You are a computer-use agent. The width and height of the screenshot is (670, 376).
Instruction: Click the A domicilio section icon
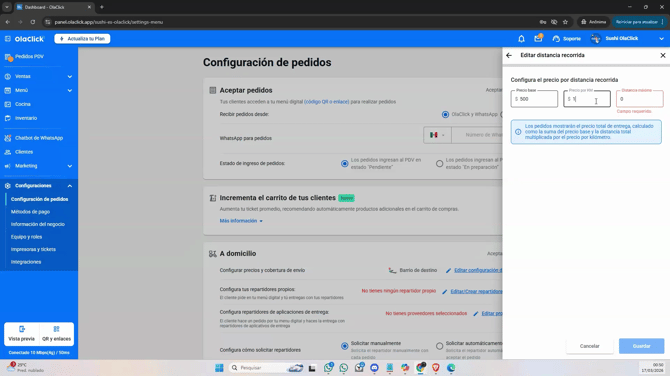click(212, 254)
